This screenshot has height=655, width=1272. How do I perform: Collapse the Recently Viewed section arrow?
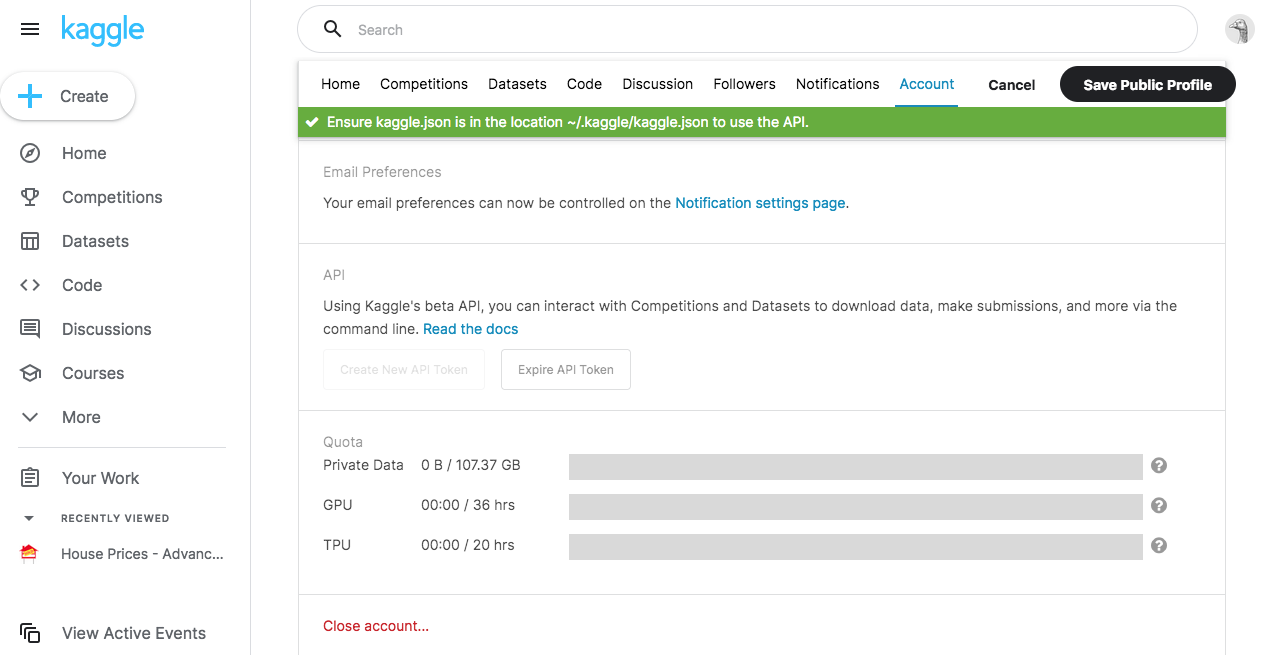click(x=29, y=518)
